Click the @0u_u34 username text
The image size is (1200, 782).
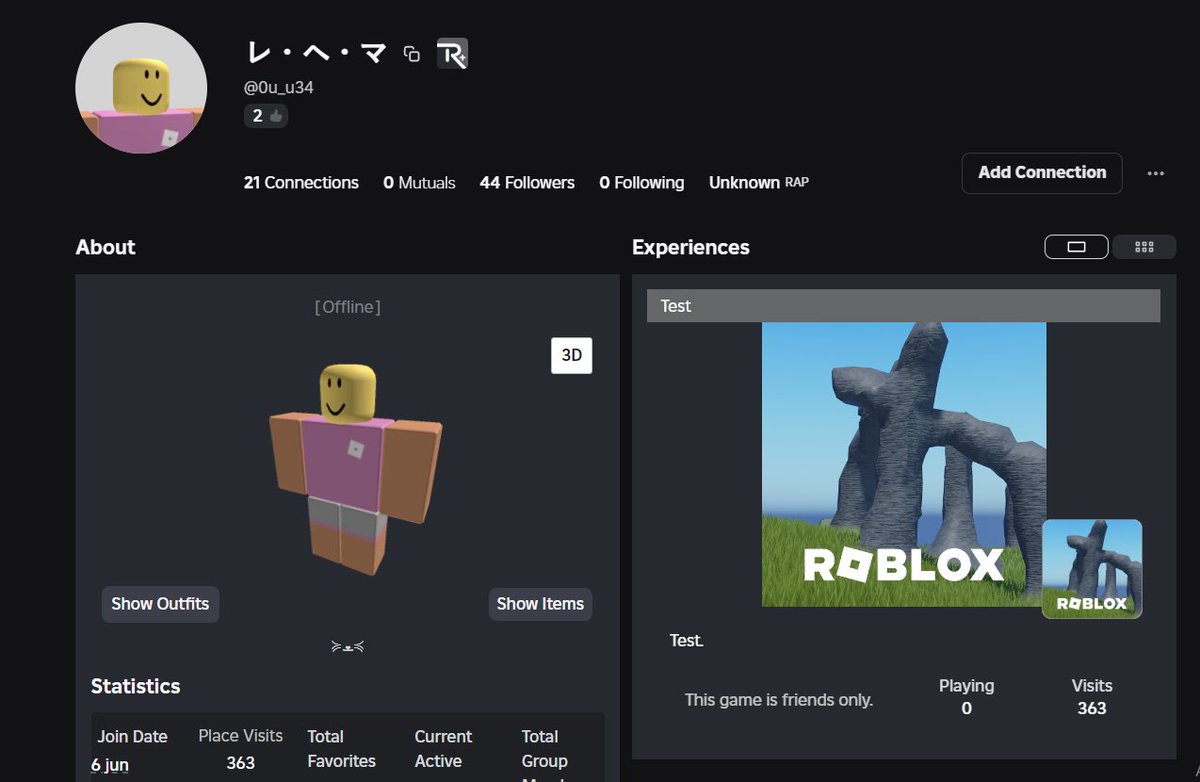[279, 87]
